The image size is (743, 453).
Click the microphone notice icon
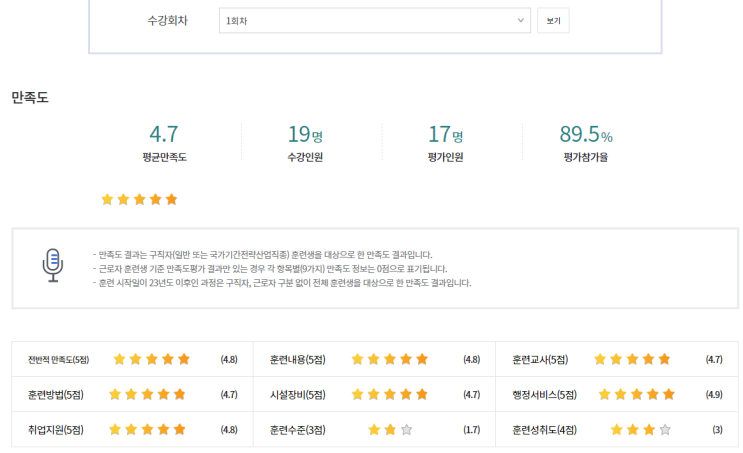[52, 265]
